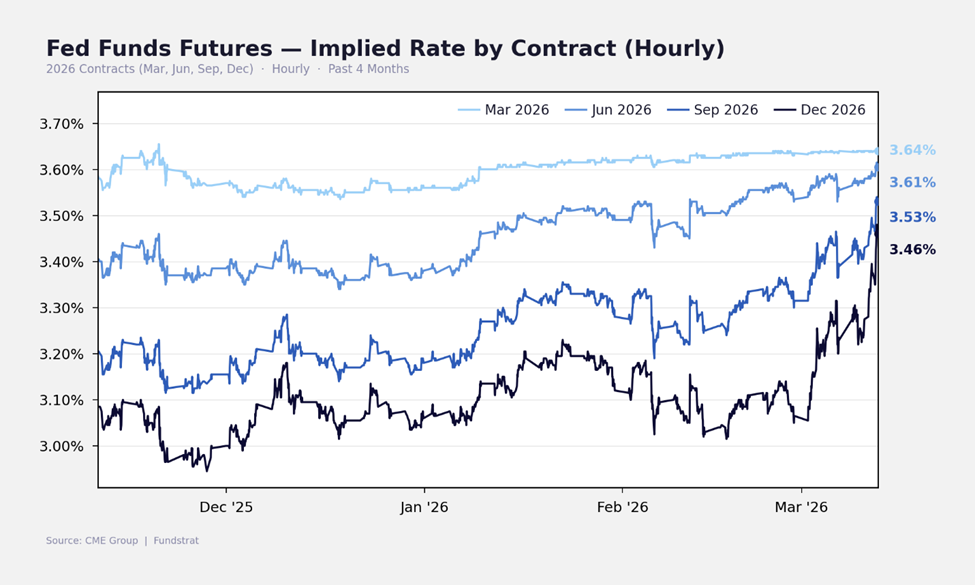
Task: Click the Feb '26 x-axis label
Action: 622,507
